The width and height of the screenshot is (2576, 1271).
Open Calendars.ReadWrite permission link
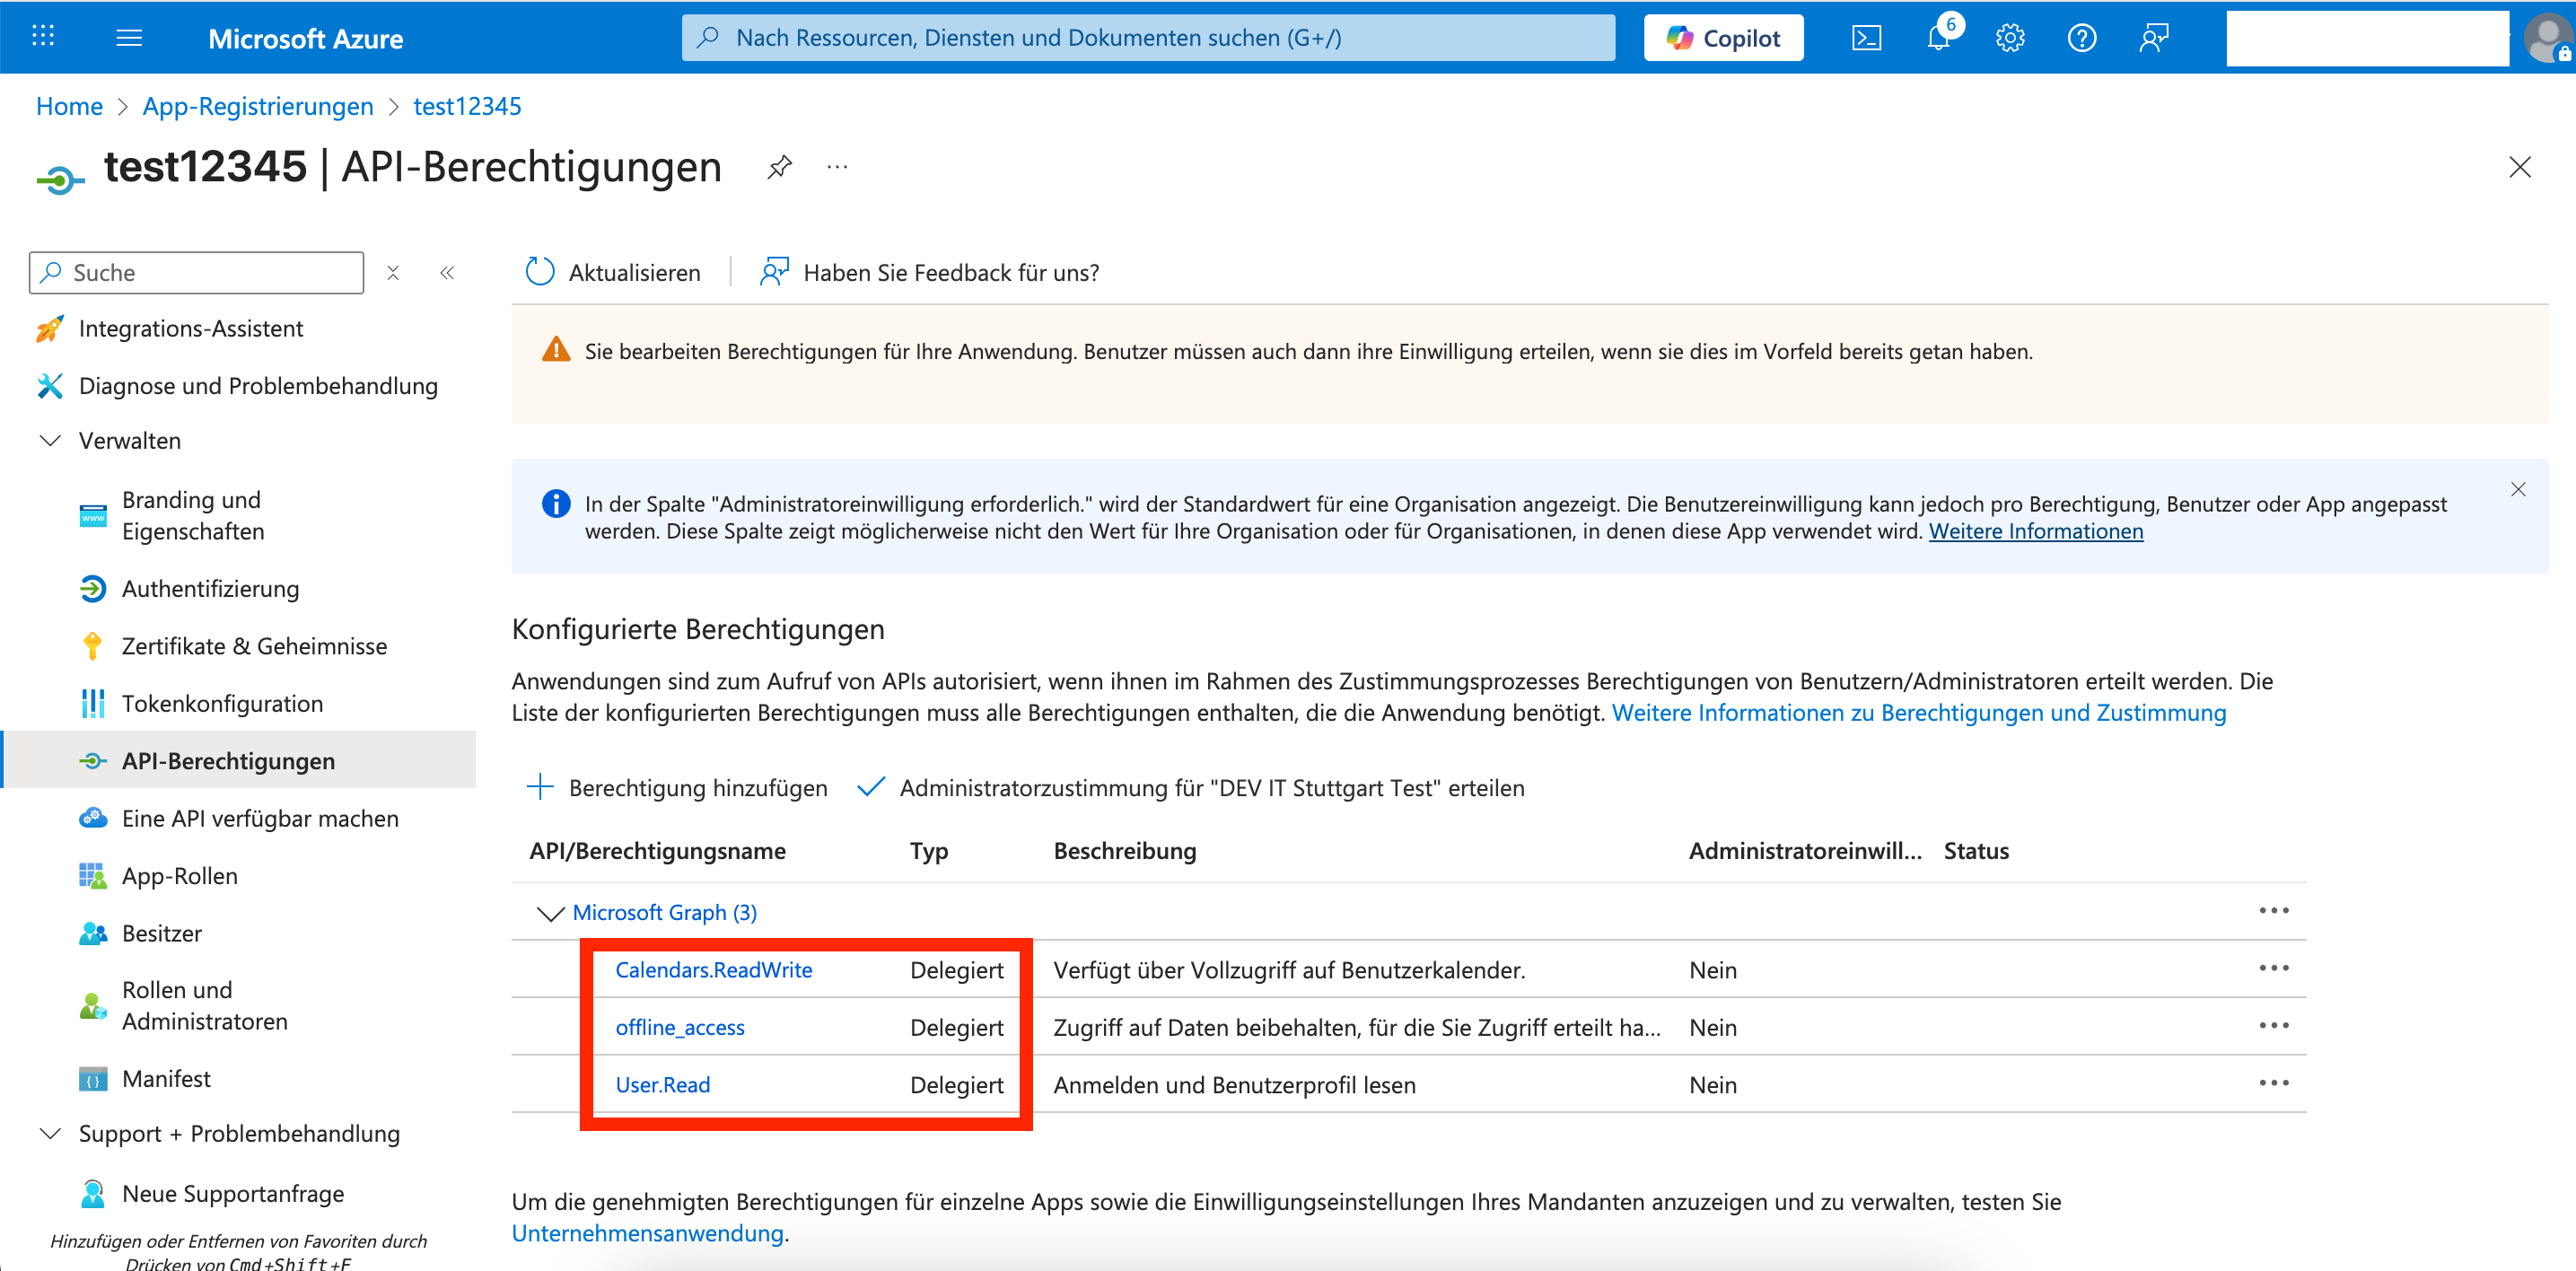point(713,970)
